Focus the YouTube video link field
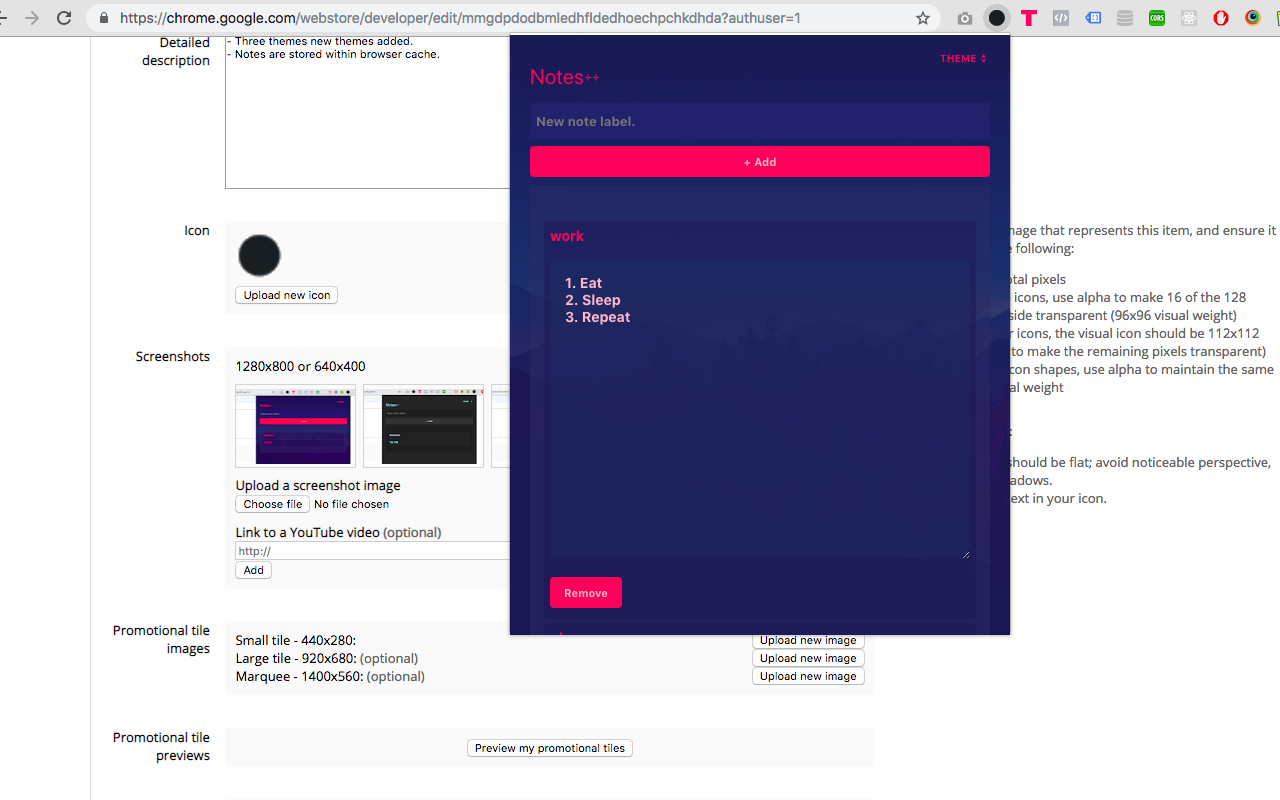Screen dimensions: 1280x800 click(373, 551)
